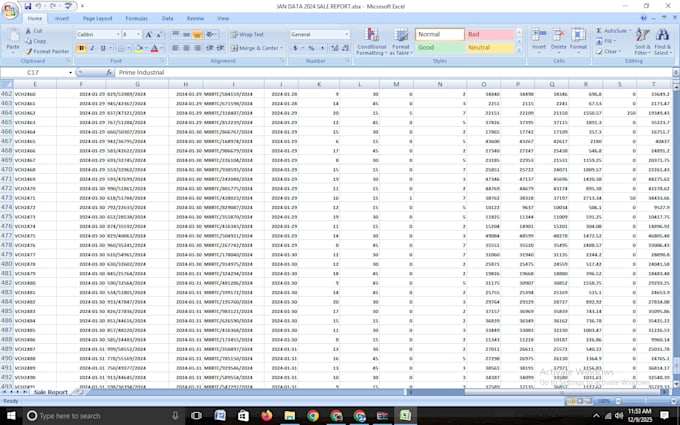The image size is (680, 425).
Task: Expand cell styles gallery More arrow
Action: [519, 50]
